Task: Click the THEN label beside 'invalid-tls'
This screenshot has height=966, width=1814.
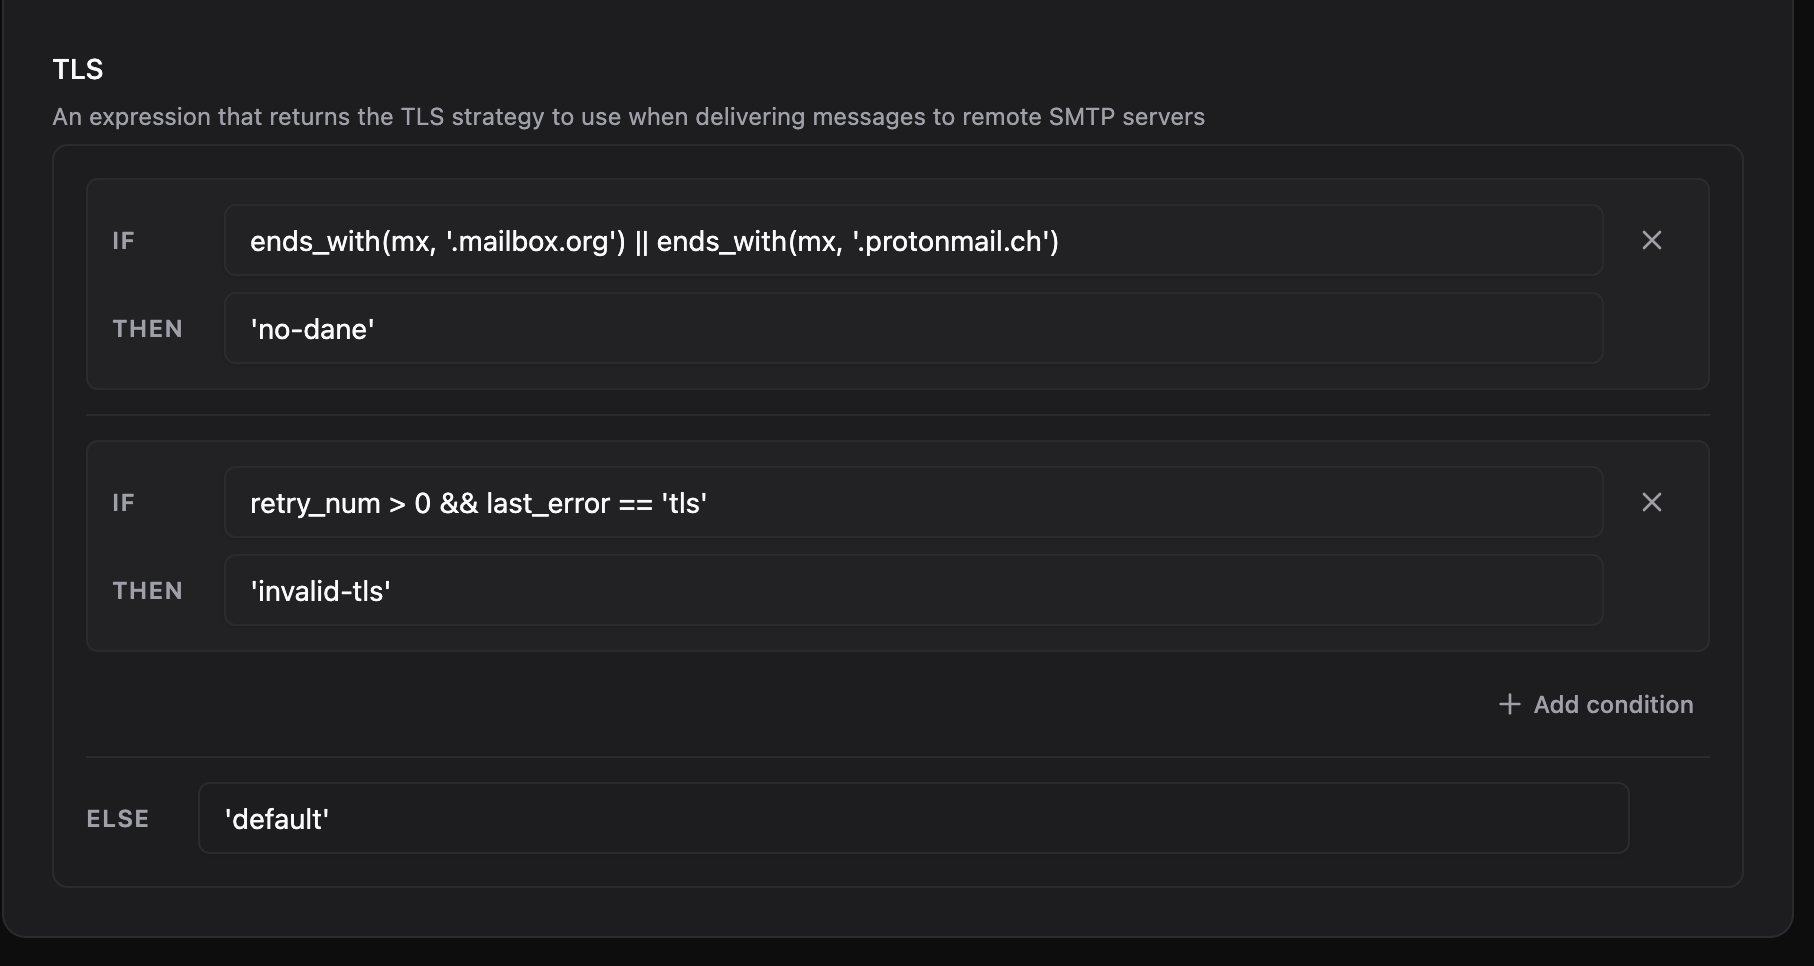Action: pos(147,591)
